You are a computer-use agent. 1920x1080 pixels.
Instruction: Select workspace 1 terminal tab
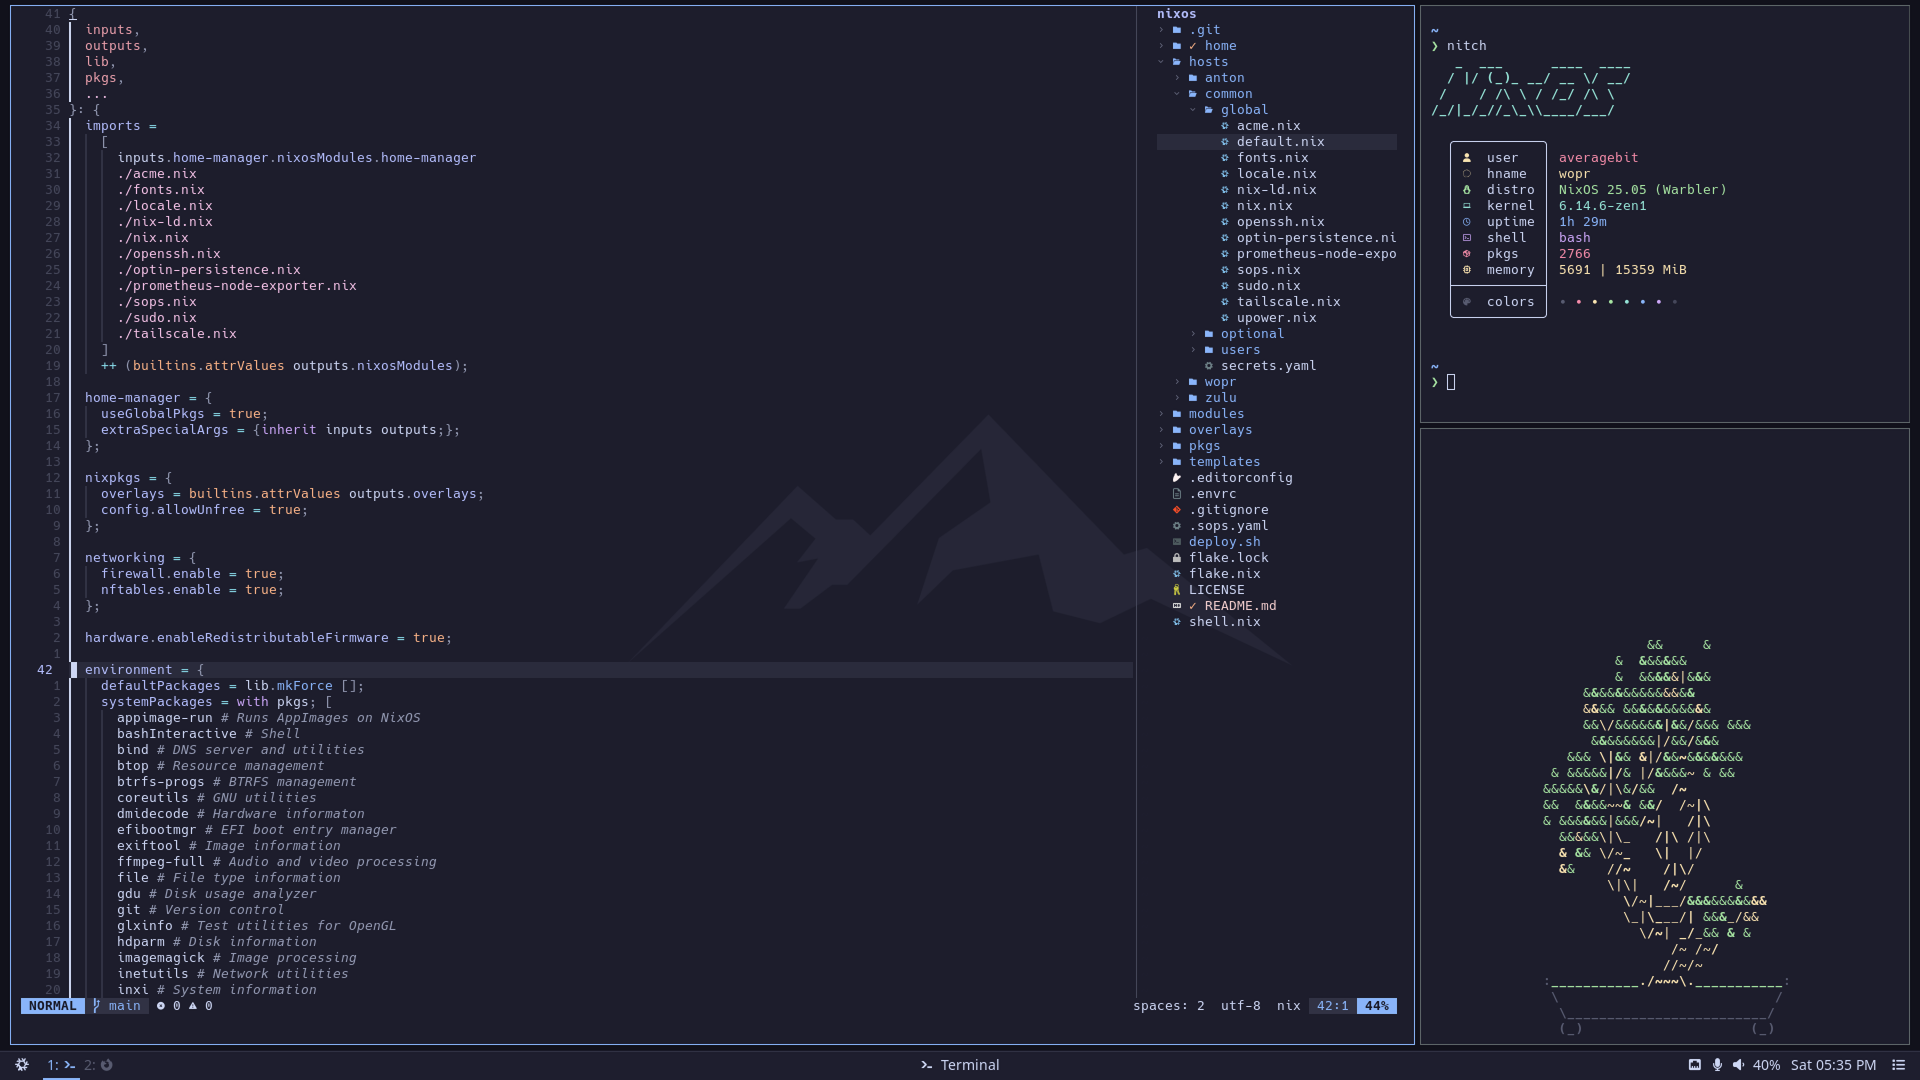point(60,1065)
